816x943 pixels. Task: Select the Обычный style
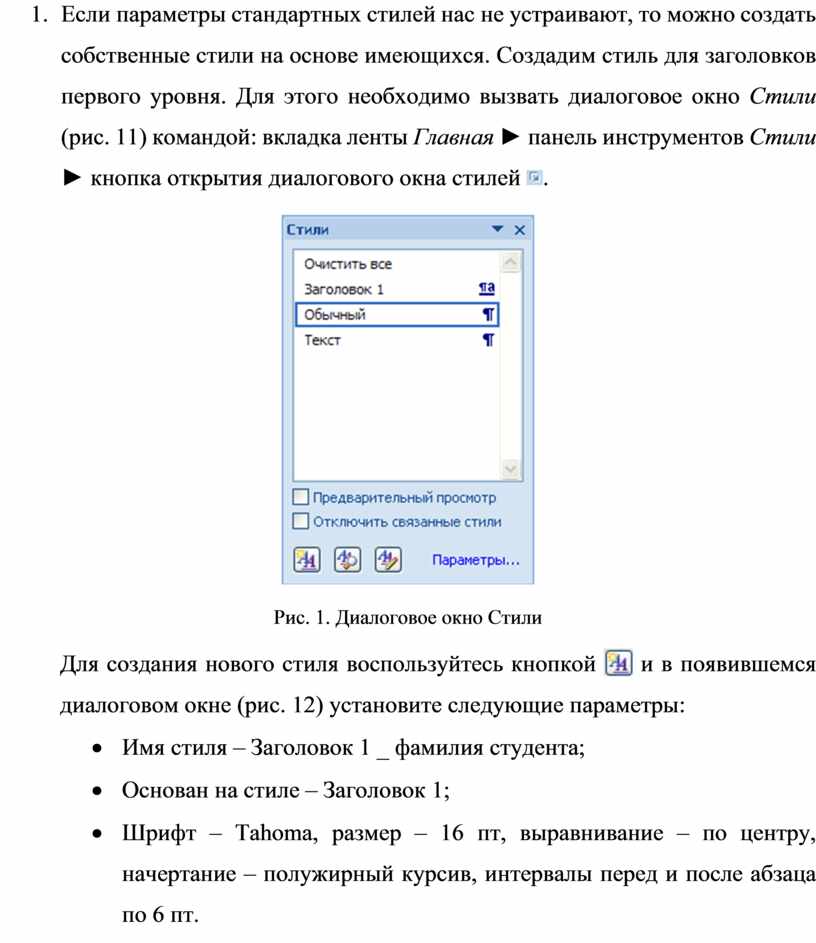pyautogui.click(x=397, y=315)
